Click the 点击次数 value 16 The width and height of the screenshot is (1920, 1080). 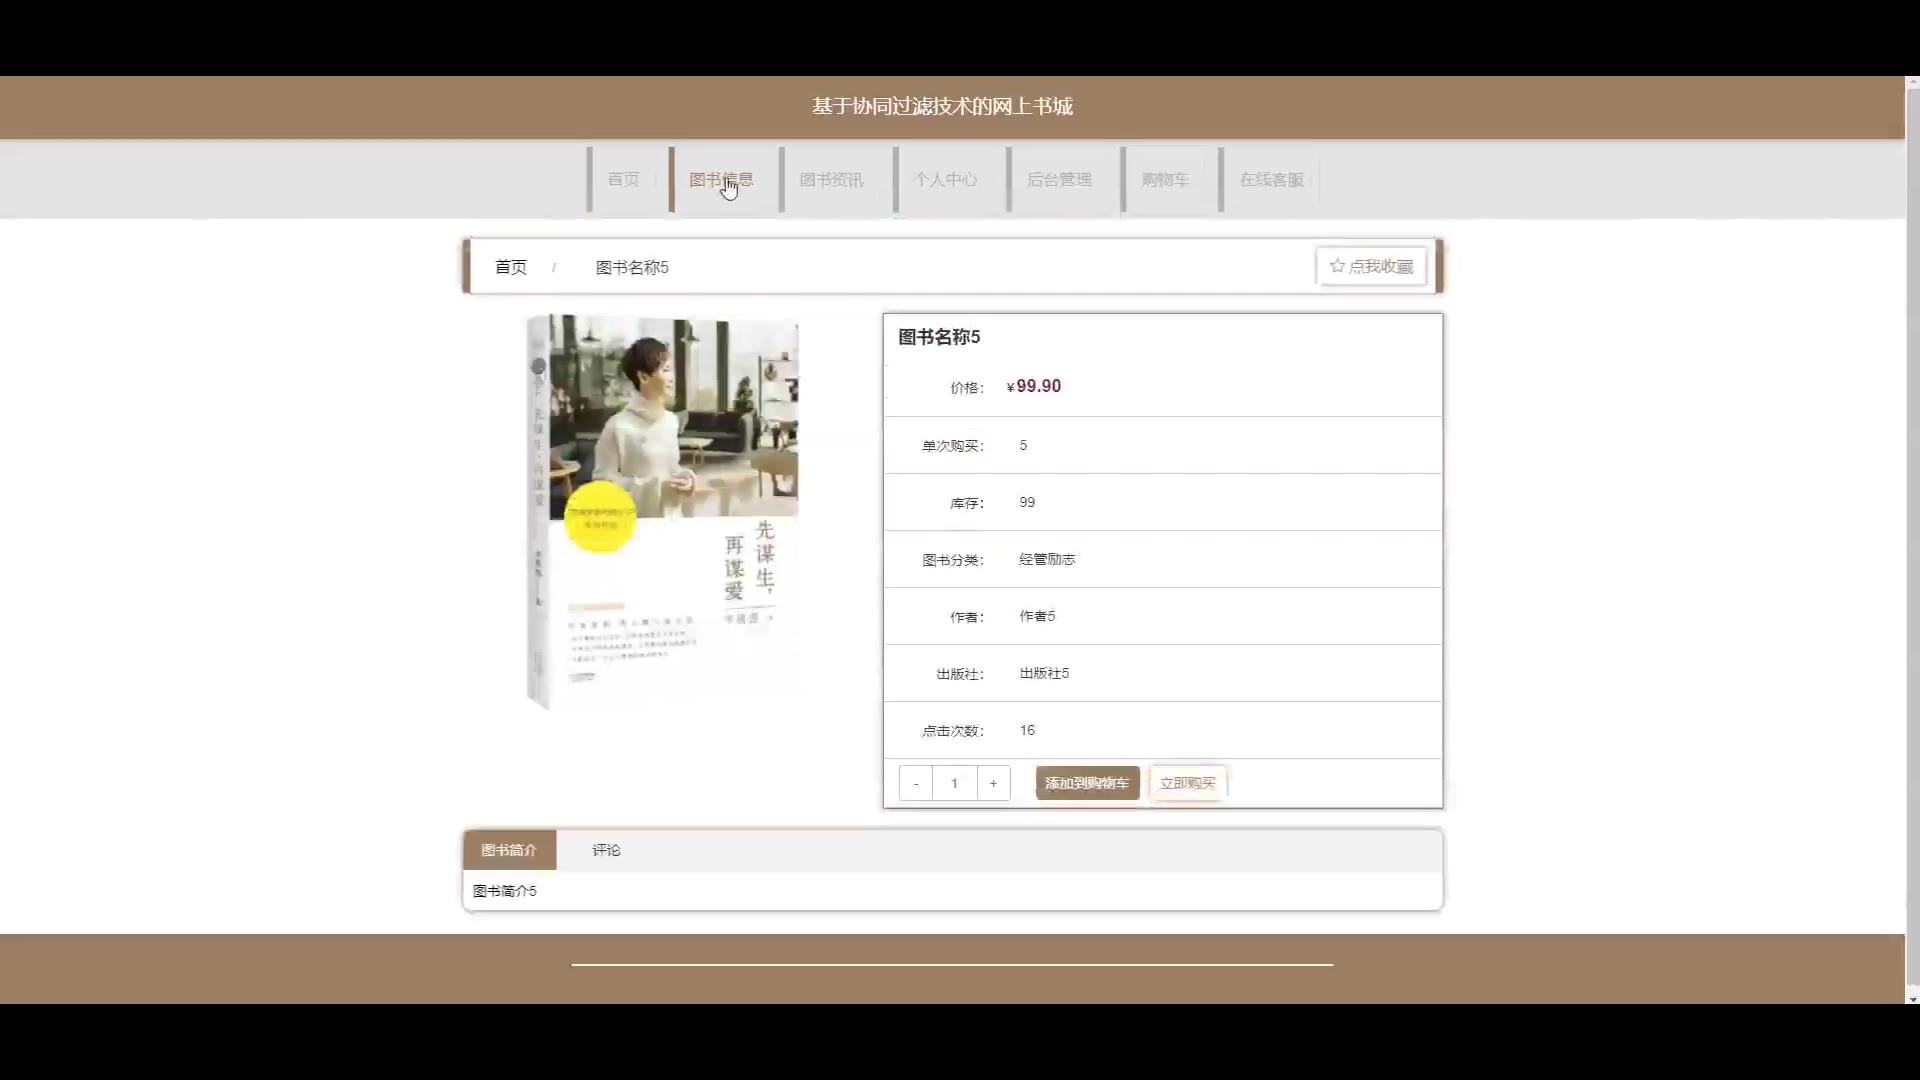coord(1027,730)
